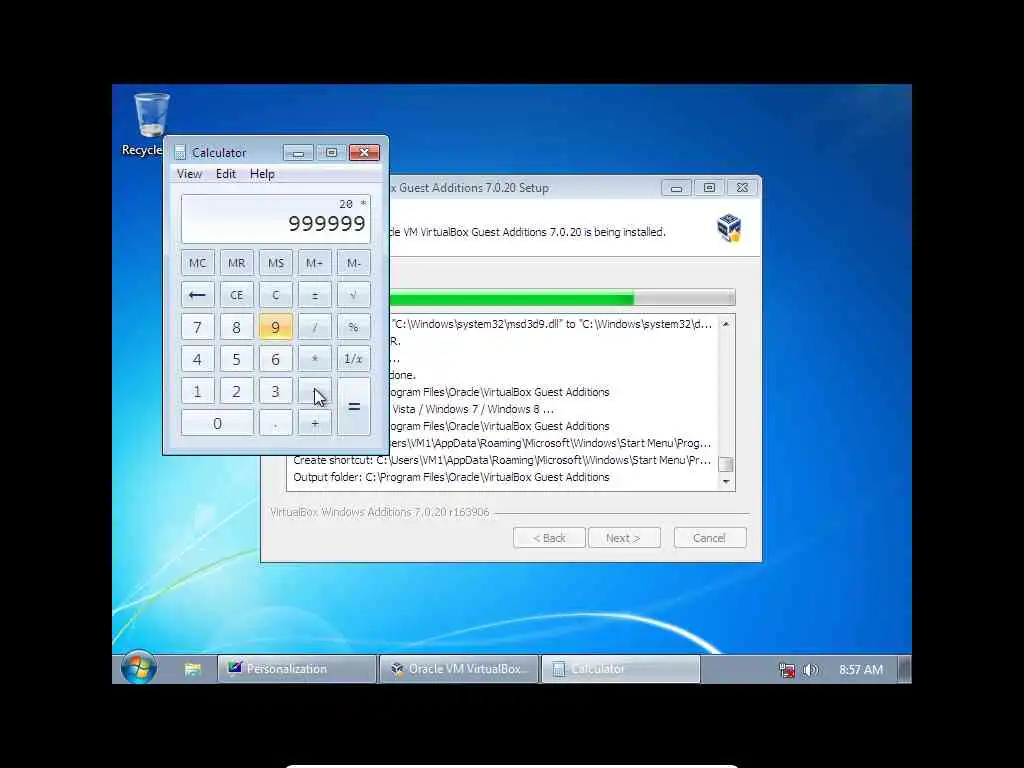Click the network tray icon
Screen dimensions: 1024x768
[788, 670]
